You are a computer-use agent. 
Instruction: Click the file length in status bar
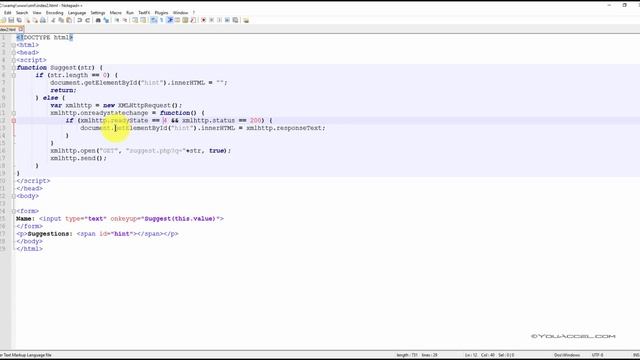pyautogui.click(x=407, y=355)
